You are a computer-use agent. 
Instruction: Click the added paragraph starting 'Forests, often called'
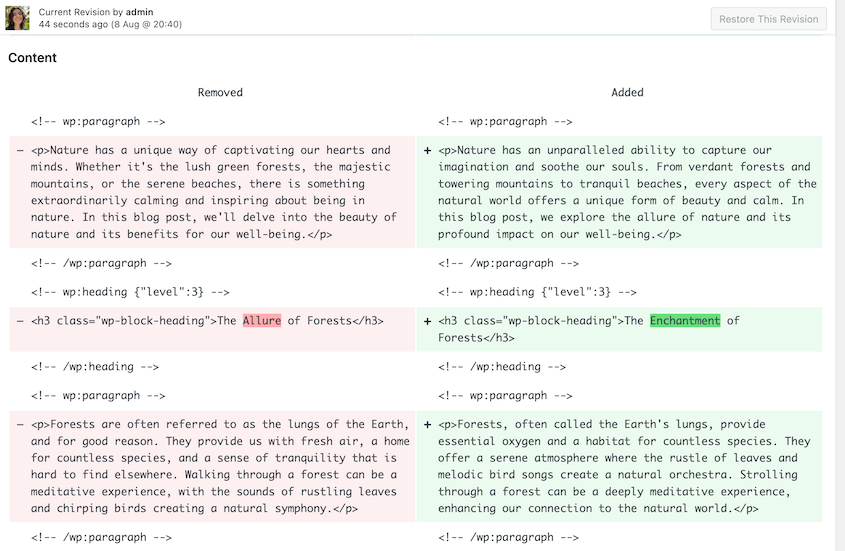pos(620,466)
